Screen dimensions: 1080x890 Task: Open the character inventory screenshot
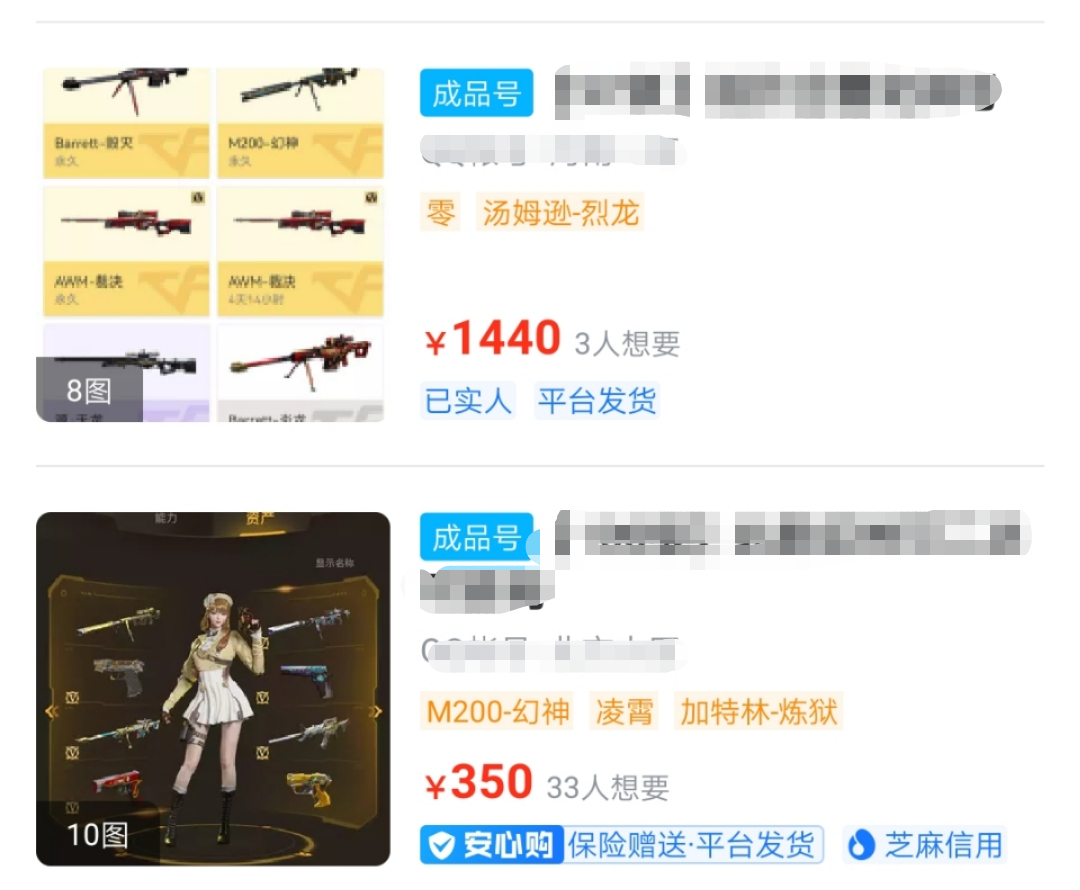(x=213, y=688)
